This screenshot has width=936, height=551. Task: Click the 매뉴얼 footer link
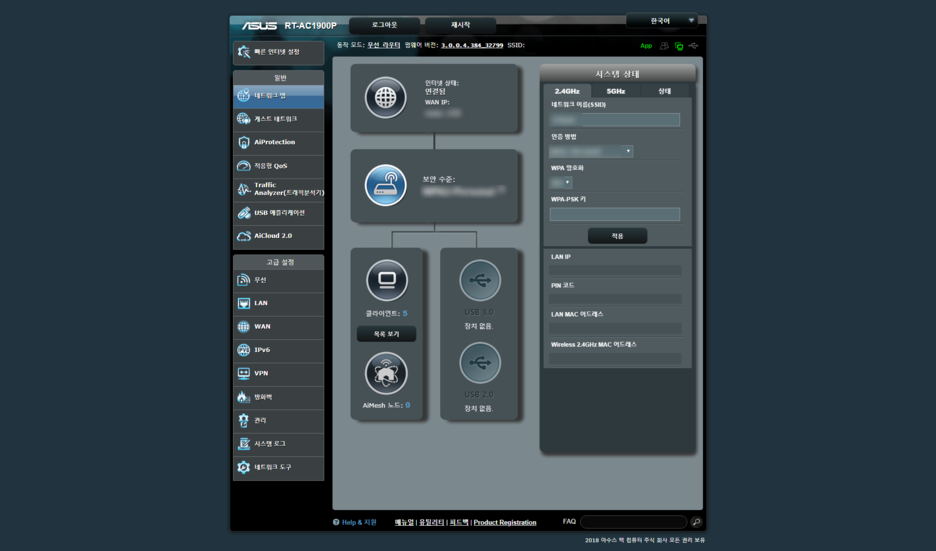tap(404, 522)
